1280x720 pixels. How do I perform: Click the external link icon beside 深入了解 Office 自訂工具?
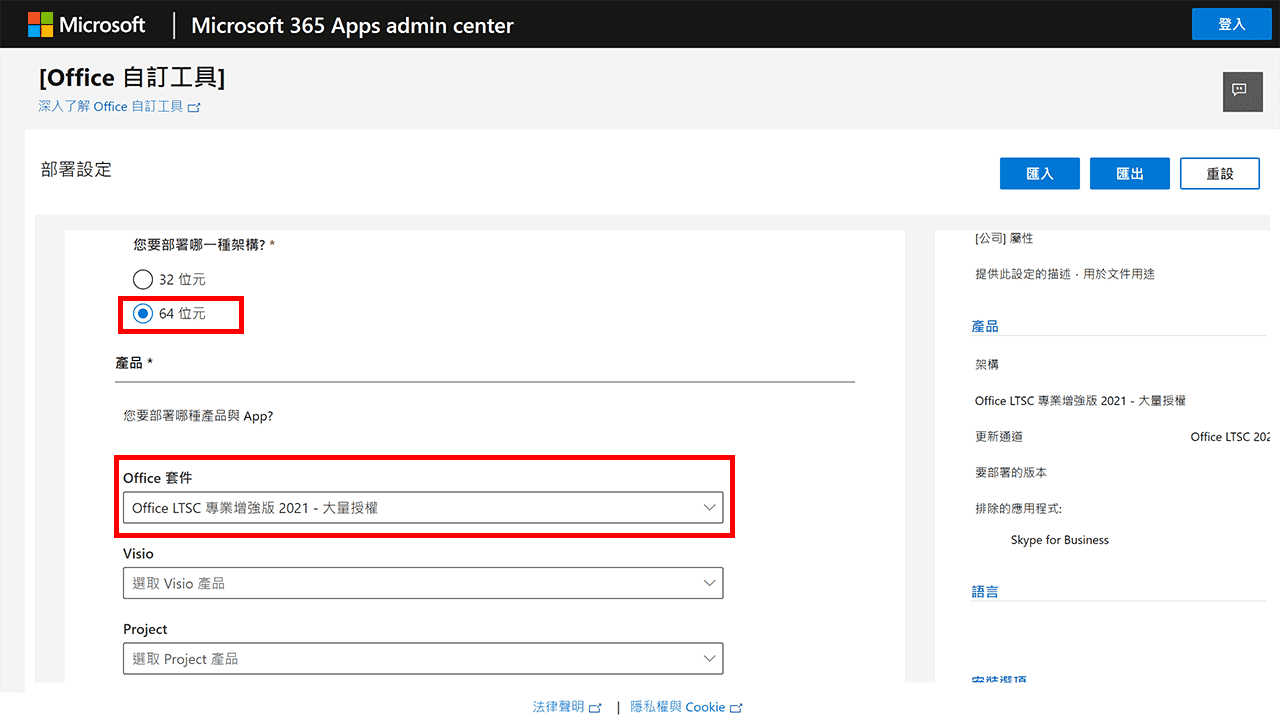194,107
